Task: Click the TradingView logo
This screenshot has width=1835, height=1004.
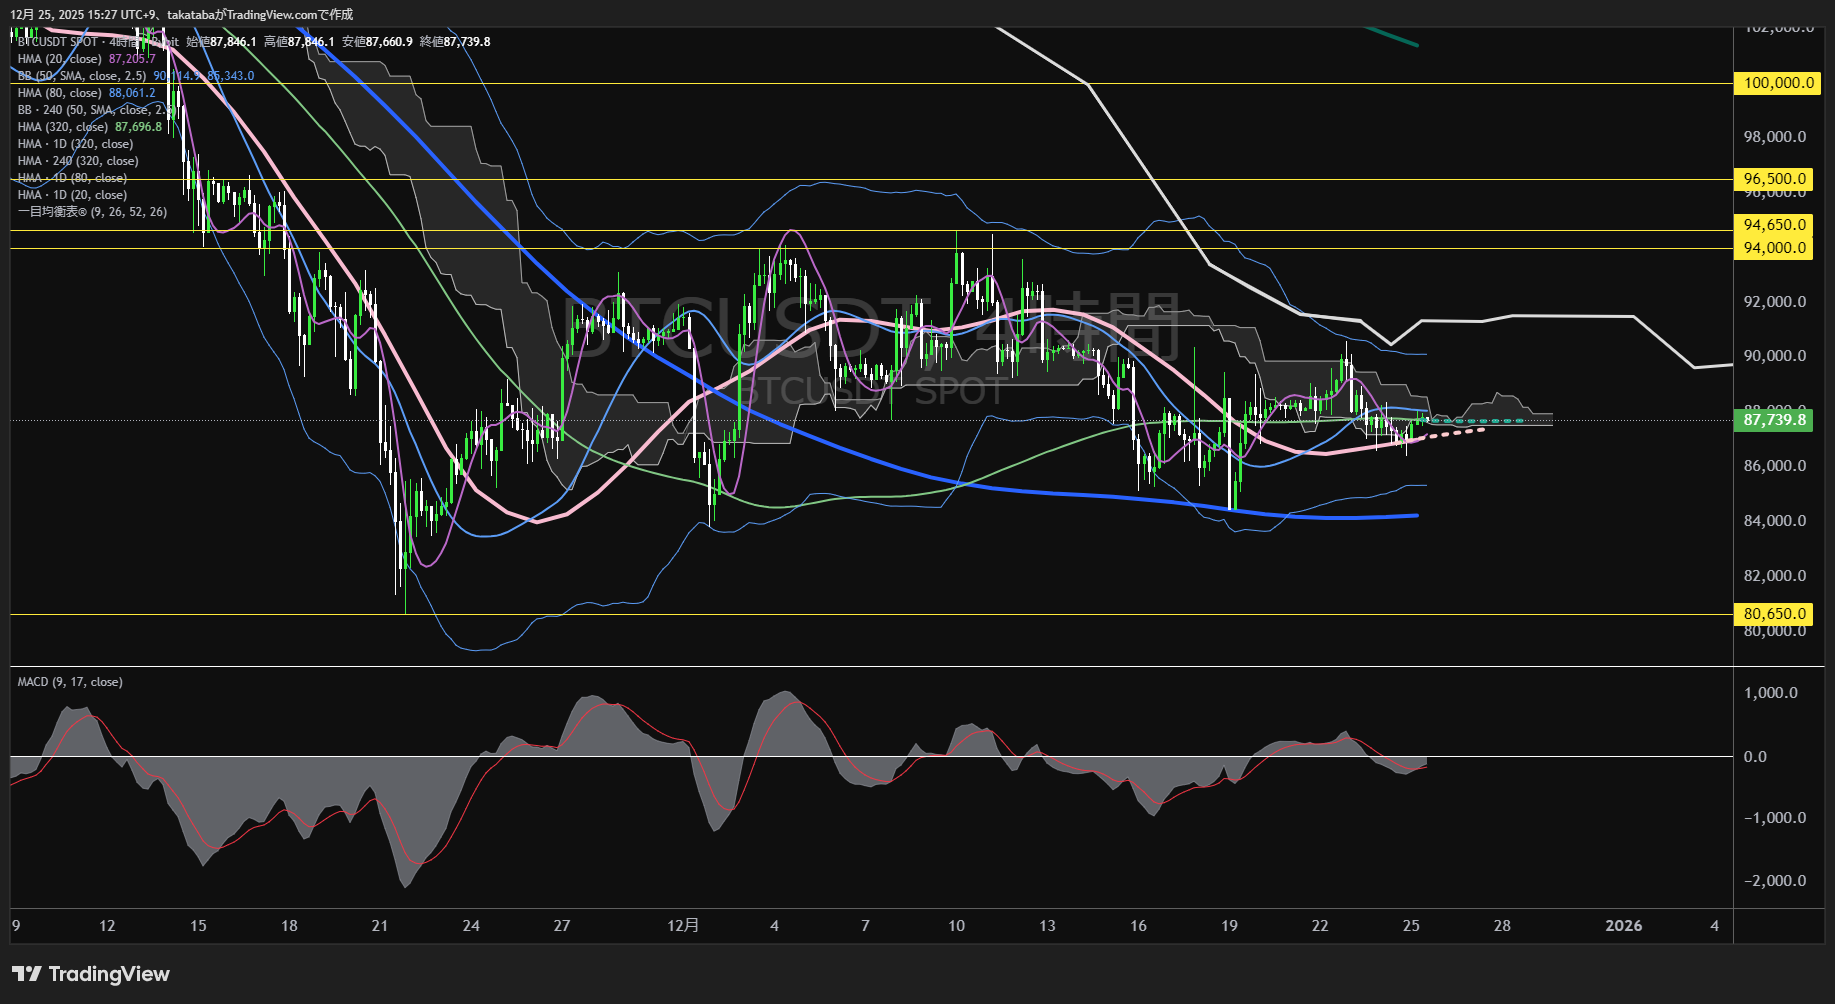Action: pyautogui.click(x=91, y=974)
